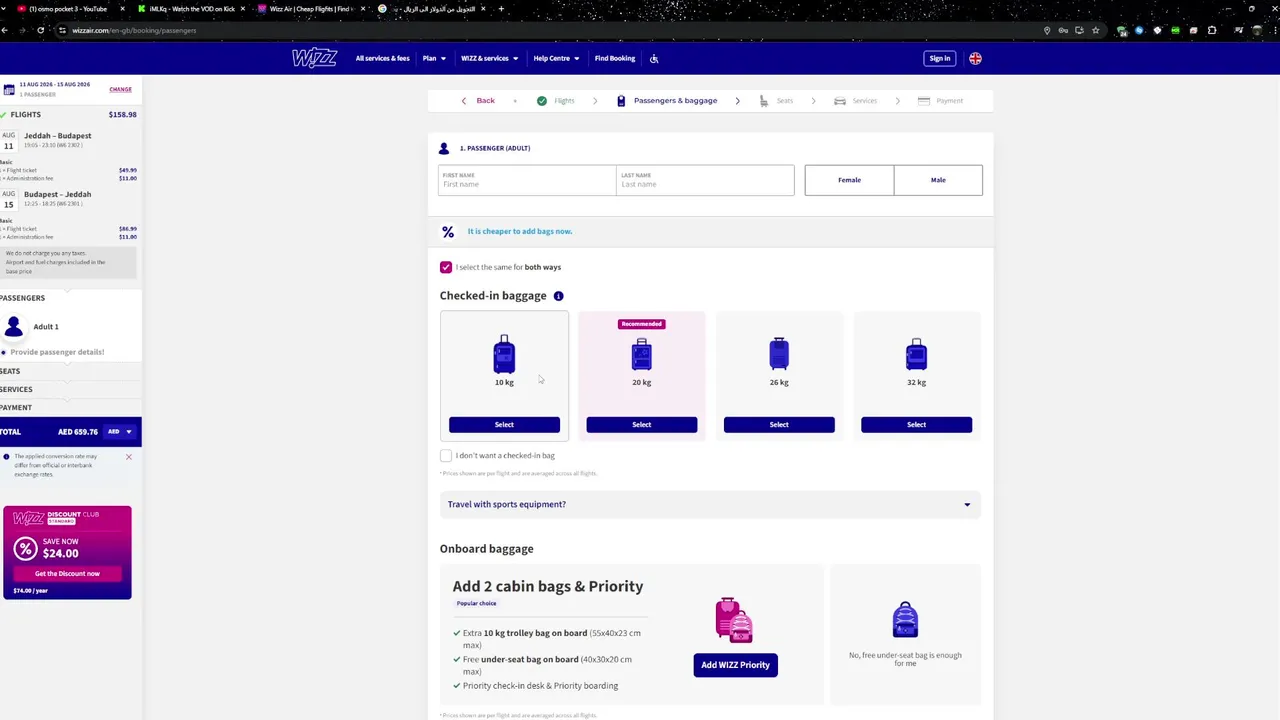This screenshot has width=1280, height=720.
Task: Expand the PAYMENT section in the sidebar
Action: [x=70, y=407]
